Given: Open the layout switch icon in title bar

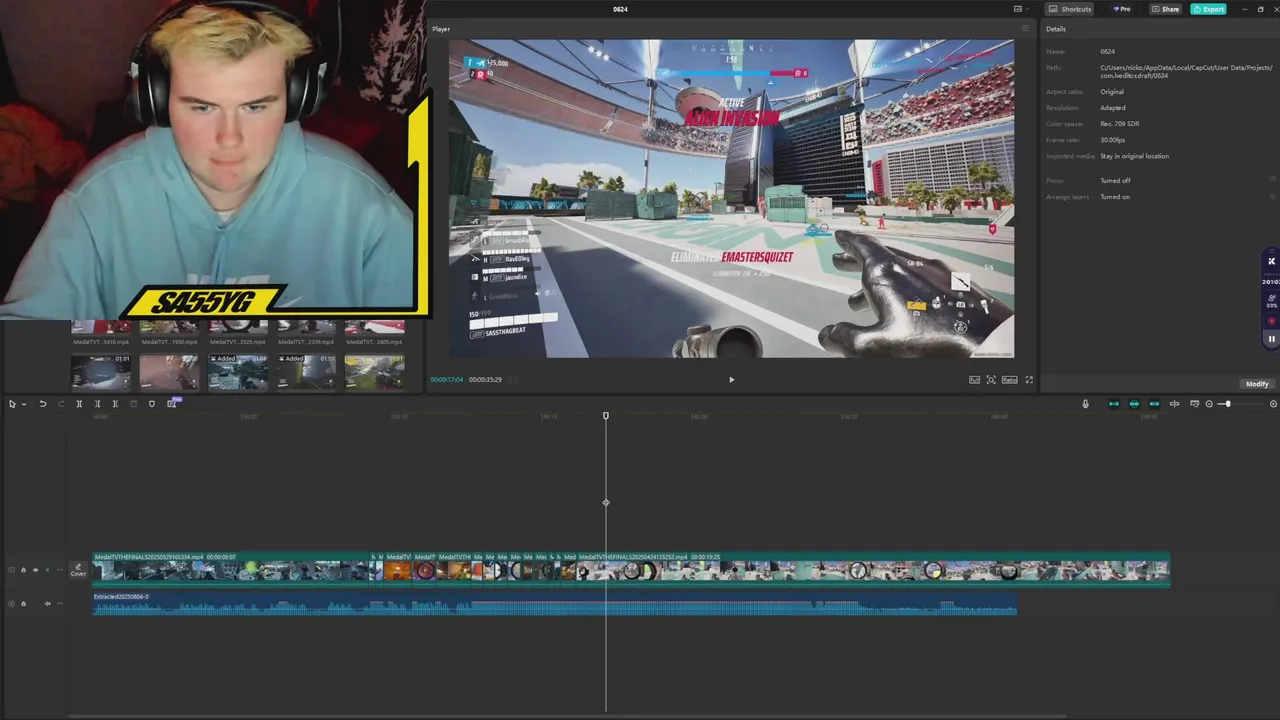Looking at the screenshot, I should 1019,9.
